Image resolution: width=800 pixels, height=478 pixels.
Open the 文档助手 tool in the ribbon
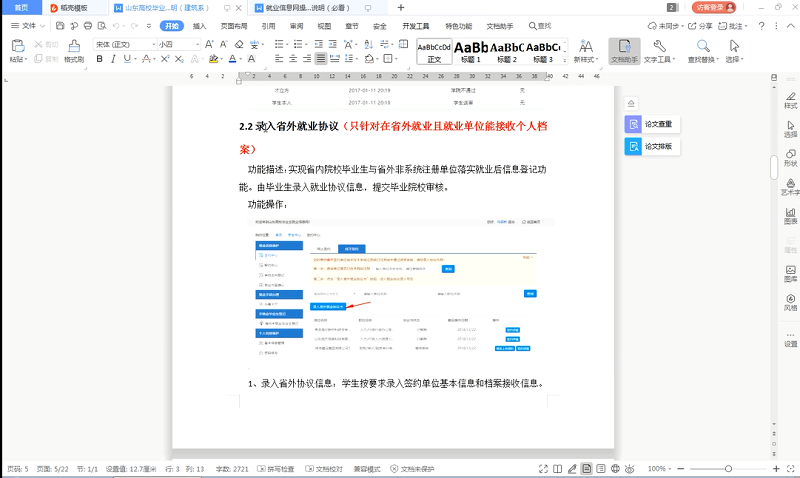[624, 51]
